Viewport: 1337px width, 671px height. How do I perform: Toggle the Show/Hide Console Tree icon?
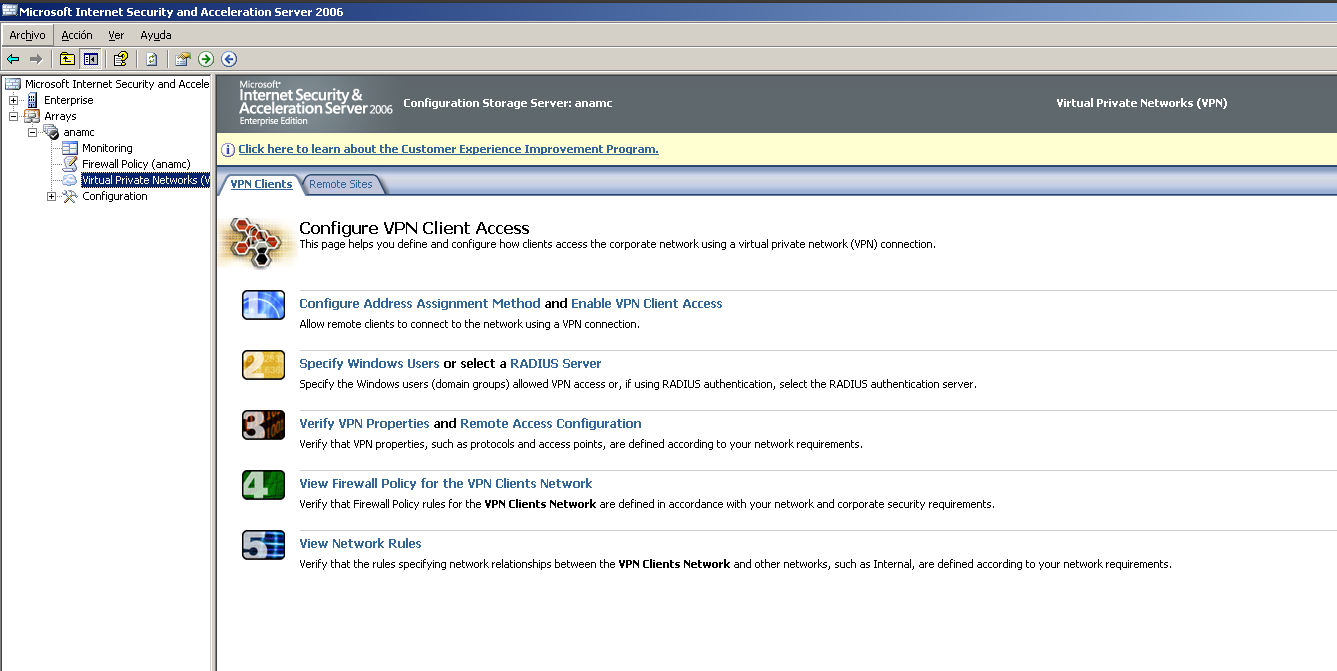coord(90,59)
